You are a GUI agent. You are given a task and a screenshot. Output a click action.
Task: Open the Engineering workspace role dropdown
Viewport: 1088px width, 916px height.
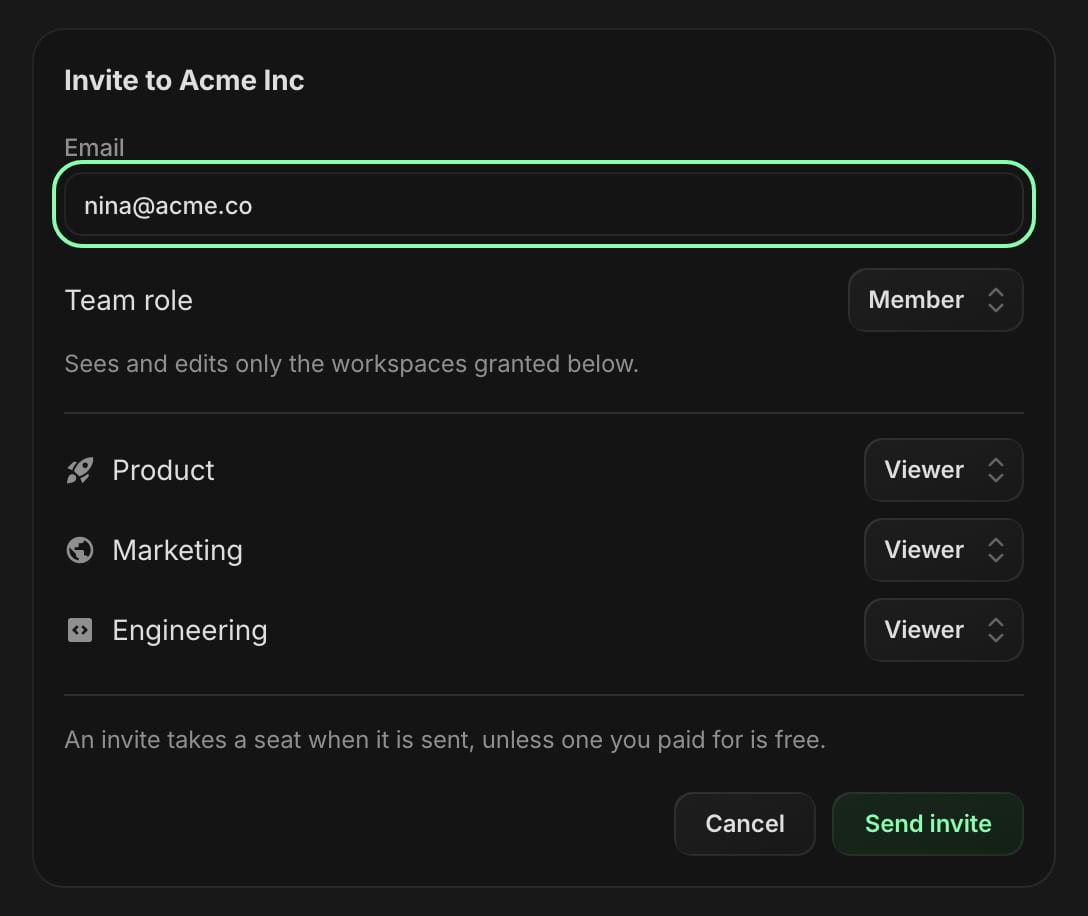click(943, 629)
